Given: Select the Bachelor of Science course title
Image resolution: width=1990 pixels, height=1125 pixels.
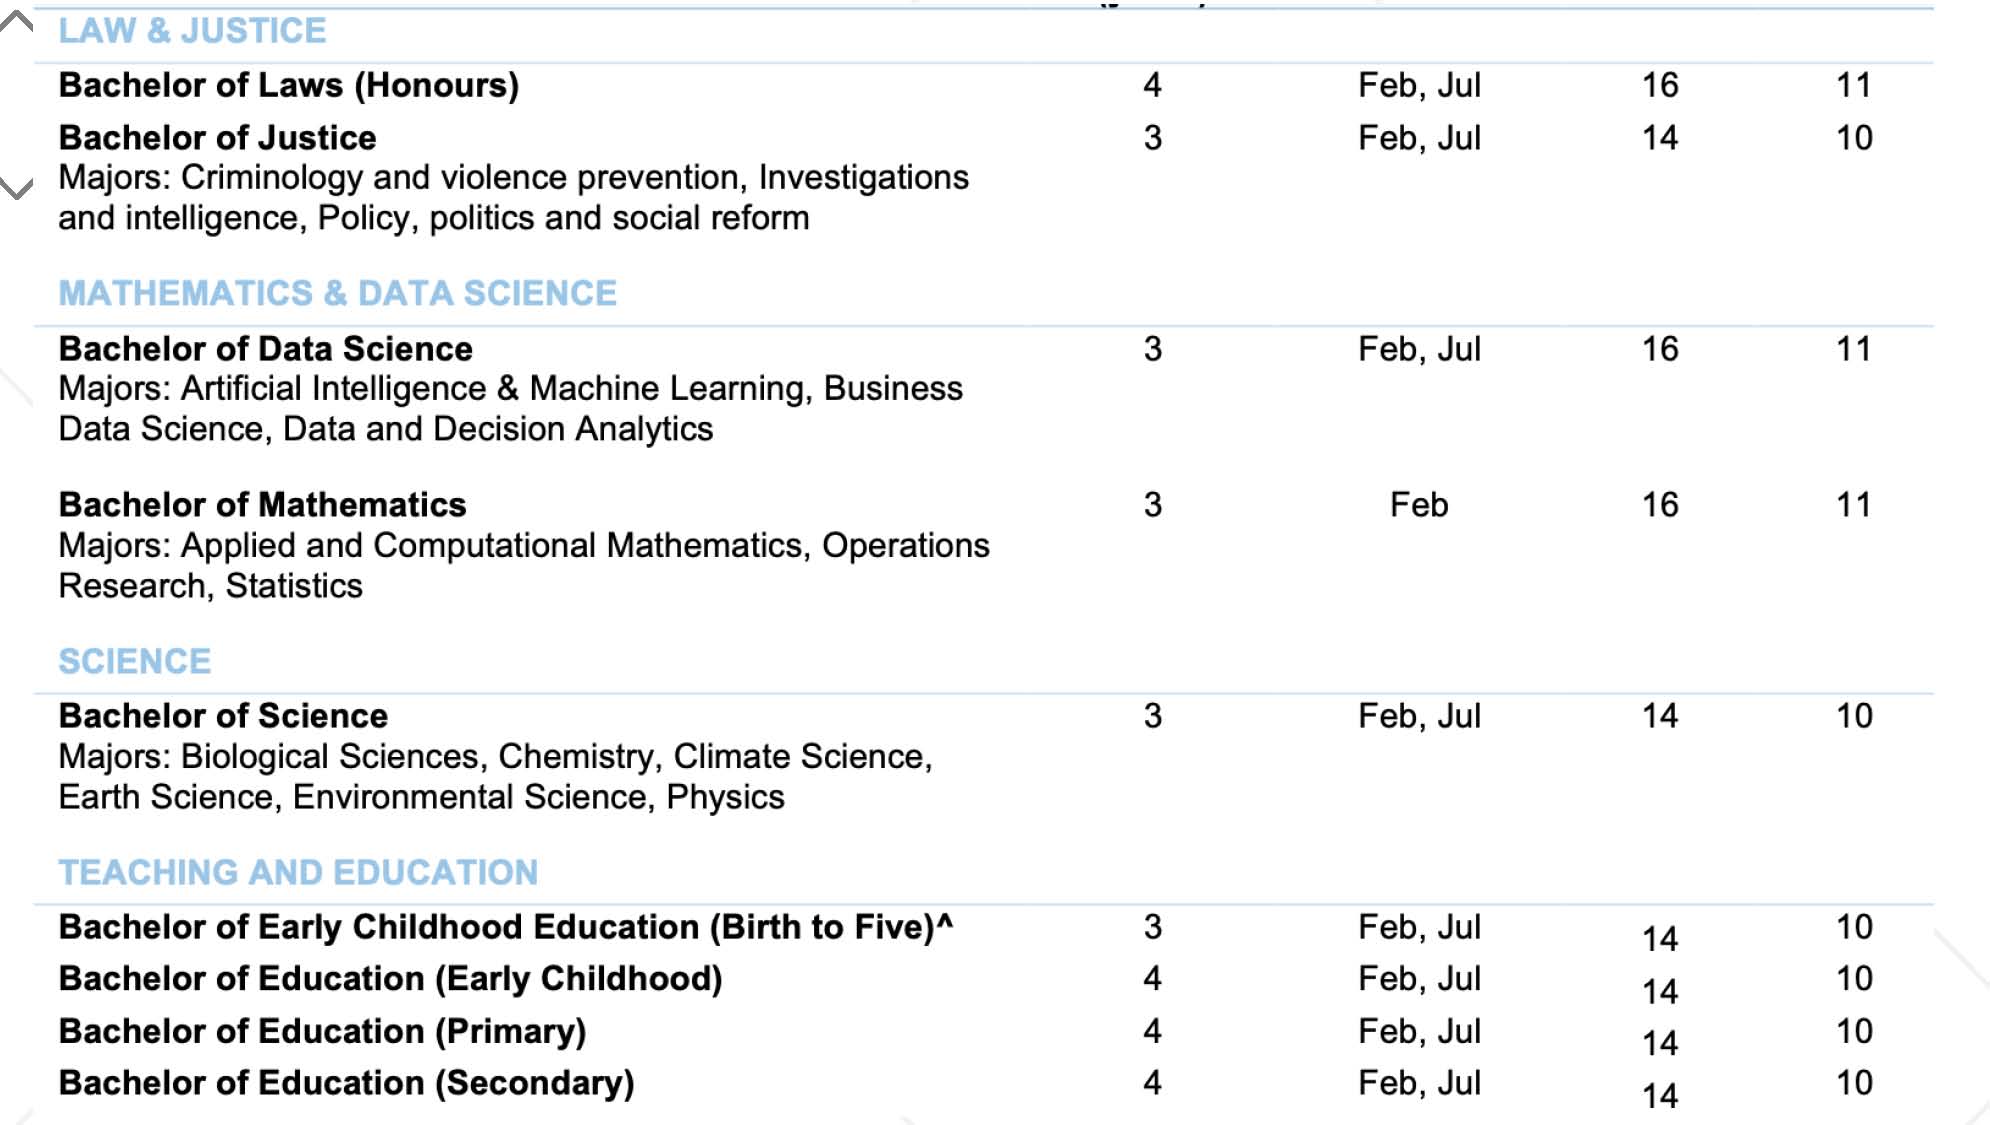Looking at the screenshot, I should click(x=223, y=716).
